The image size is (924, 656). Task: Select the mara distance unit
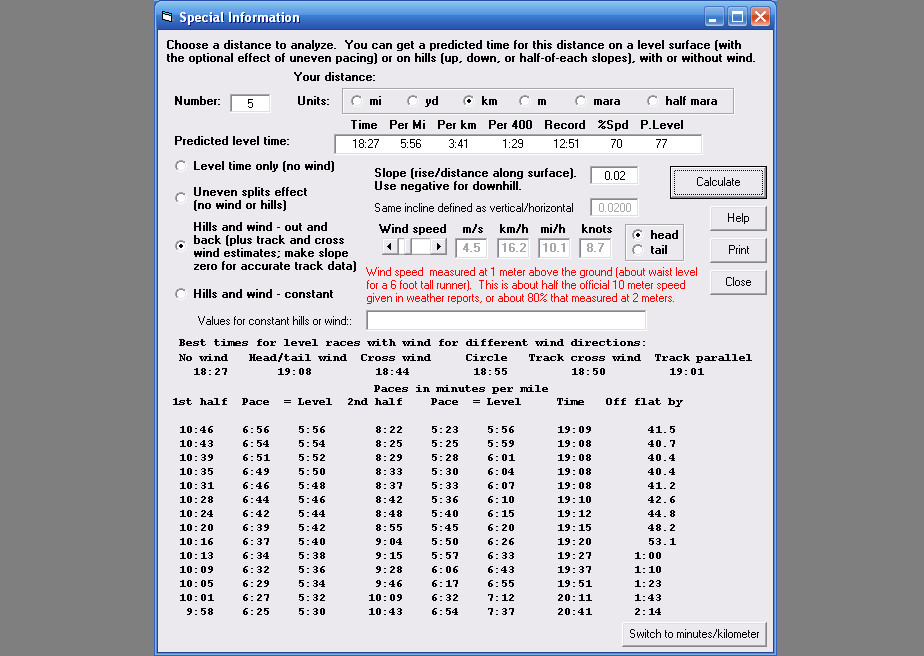(581, 101)
